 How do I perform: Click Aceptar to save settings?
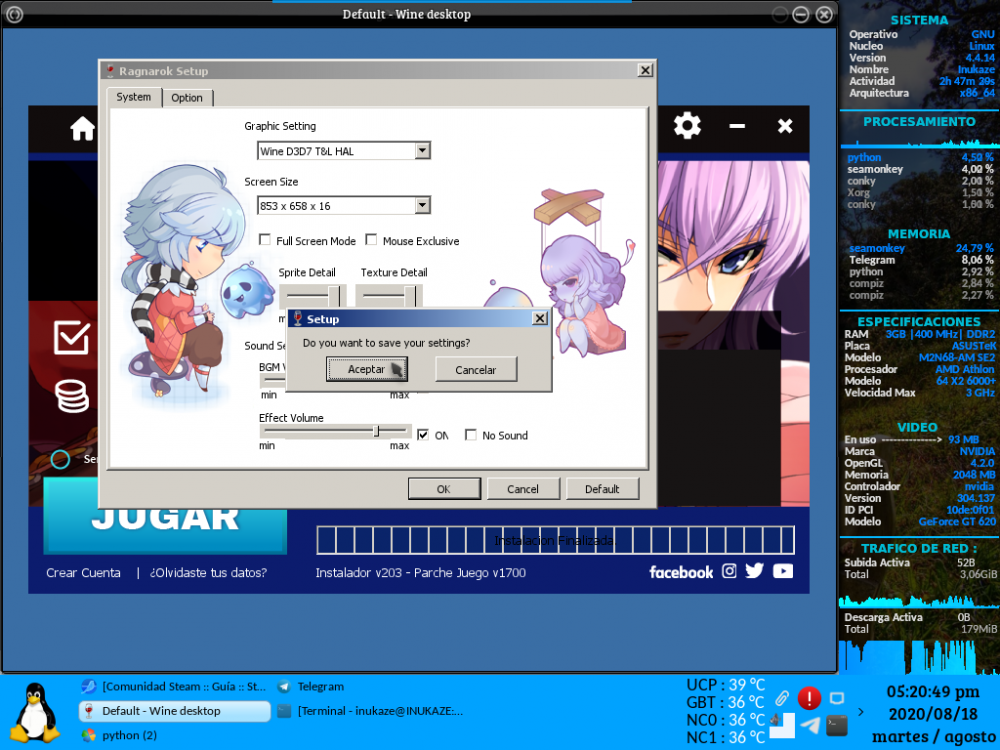366,369
